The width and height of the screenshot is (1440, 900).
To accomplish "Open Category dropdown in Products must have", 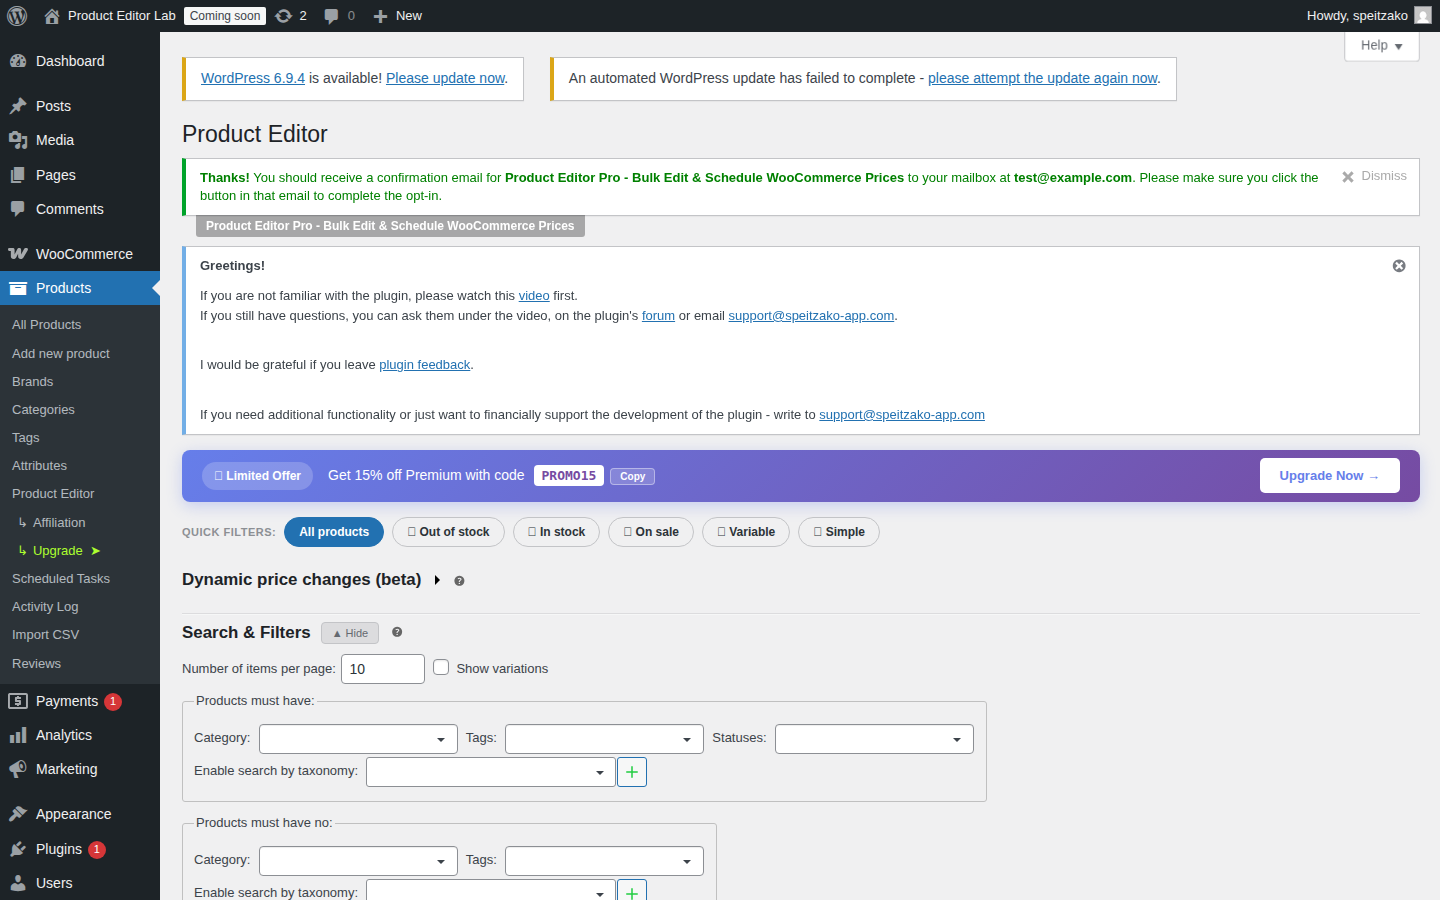I will point(358,739).
